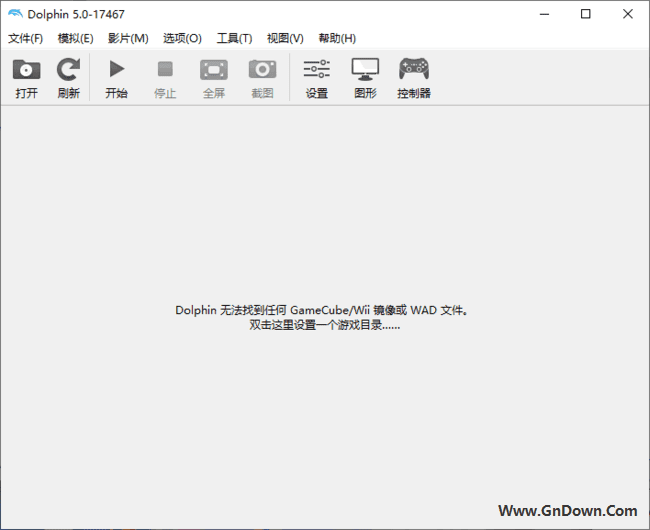Click the 刷新 (Refresh) toolbar icon
The height and width of the screenshot is (530, 650).
68,70
